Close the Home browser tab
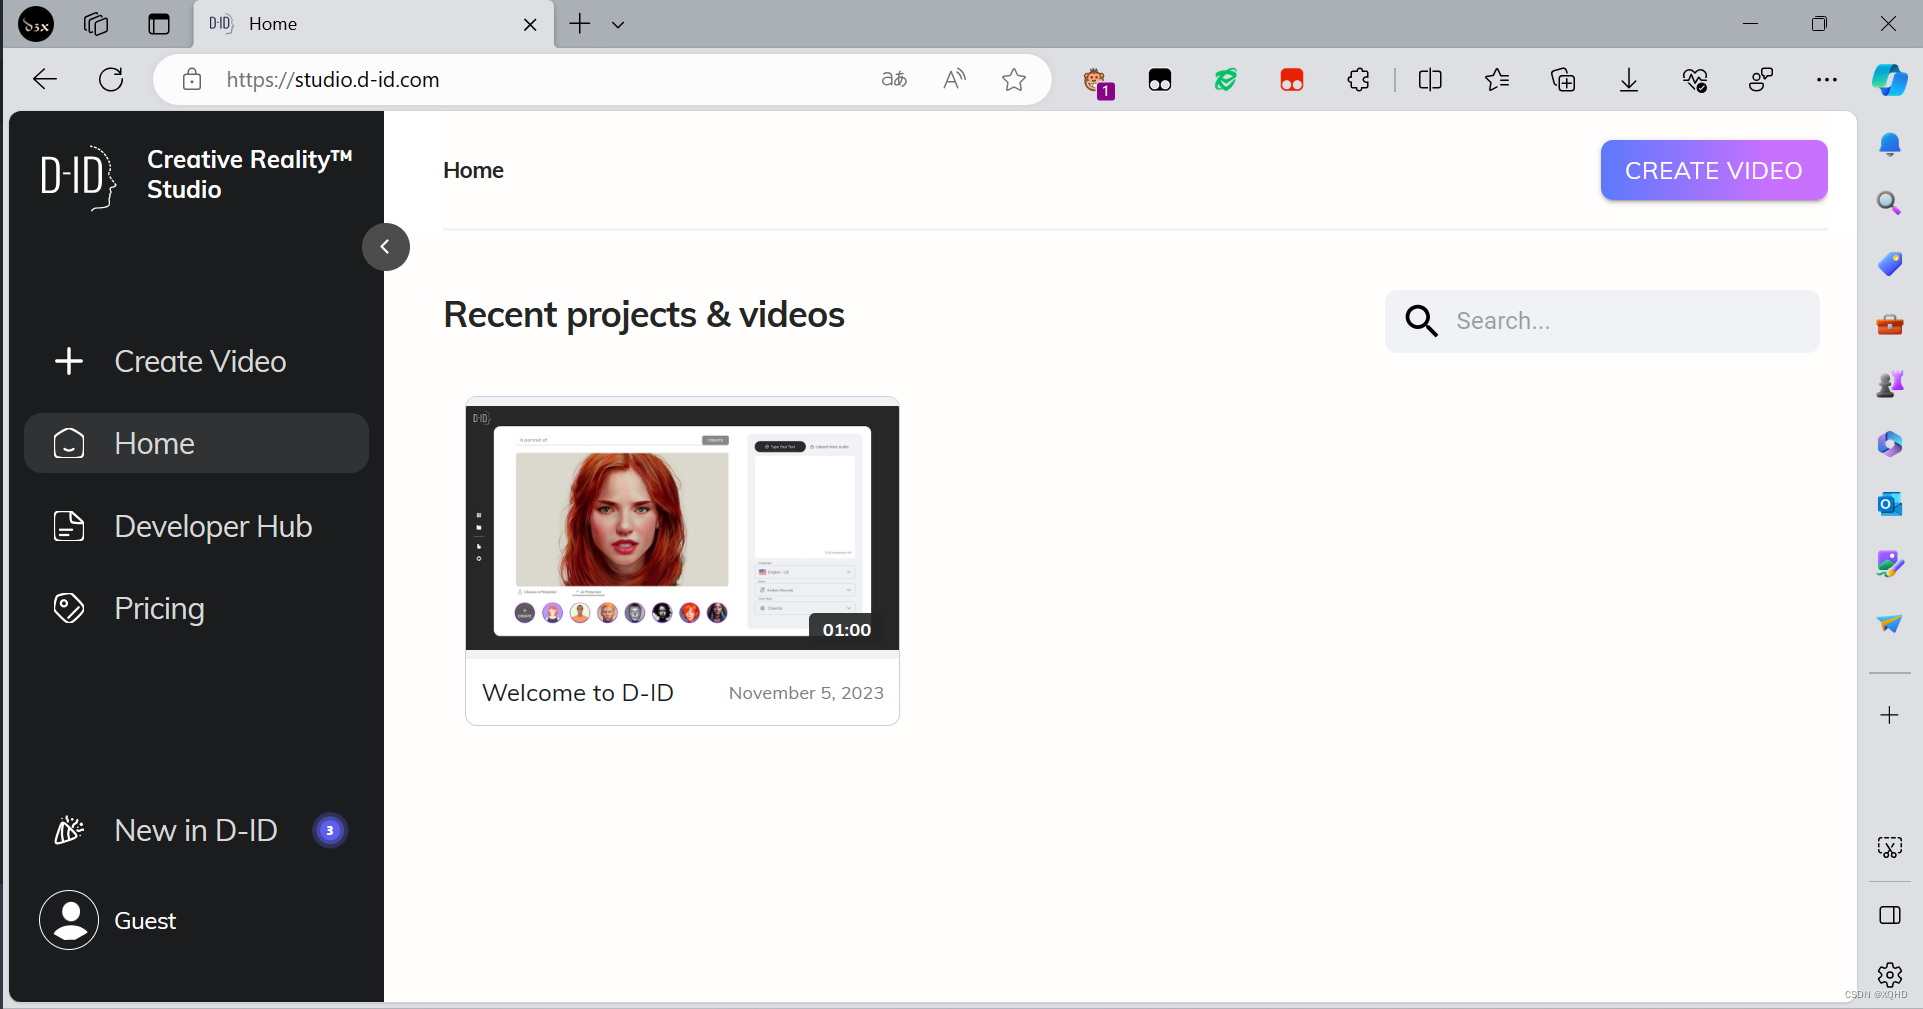 [x=530, y=24]
